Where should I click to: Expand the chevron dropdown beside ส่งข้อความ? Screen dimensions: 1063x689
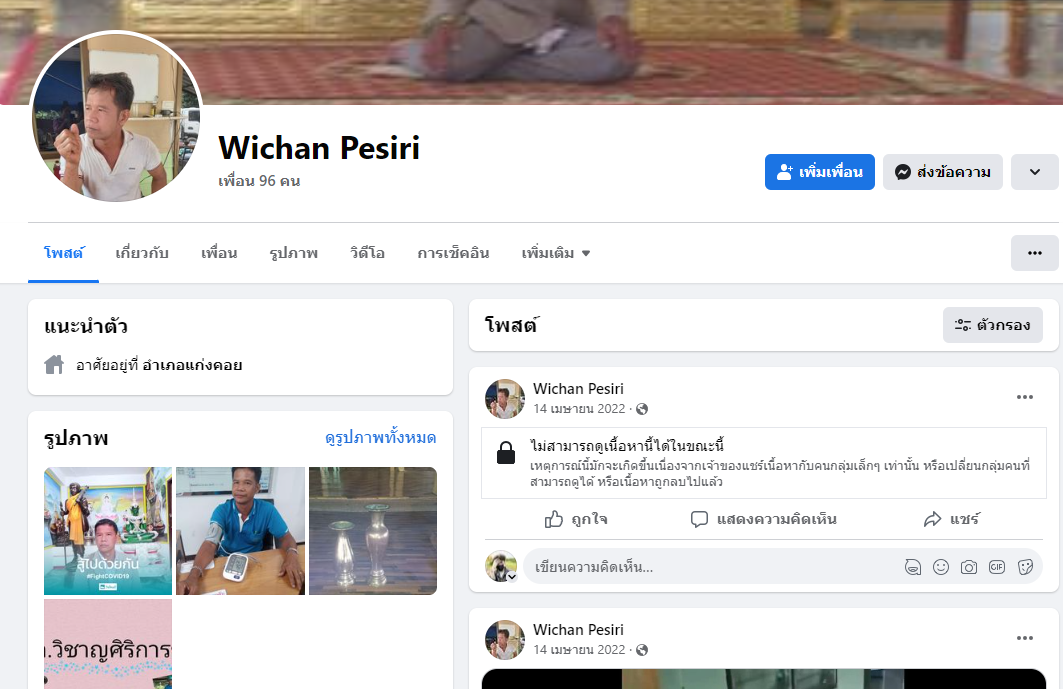click(x=1035, y=172)
